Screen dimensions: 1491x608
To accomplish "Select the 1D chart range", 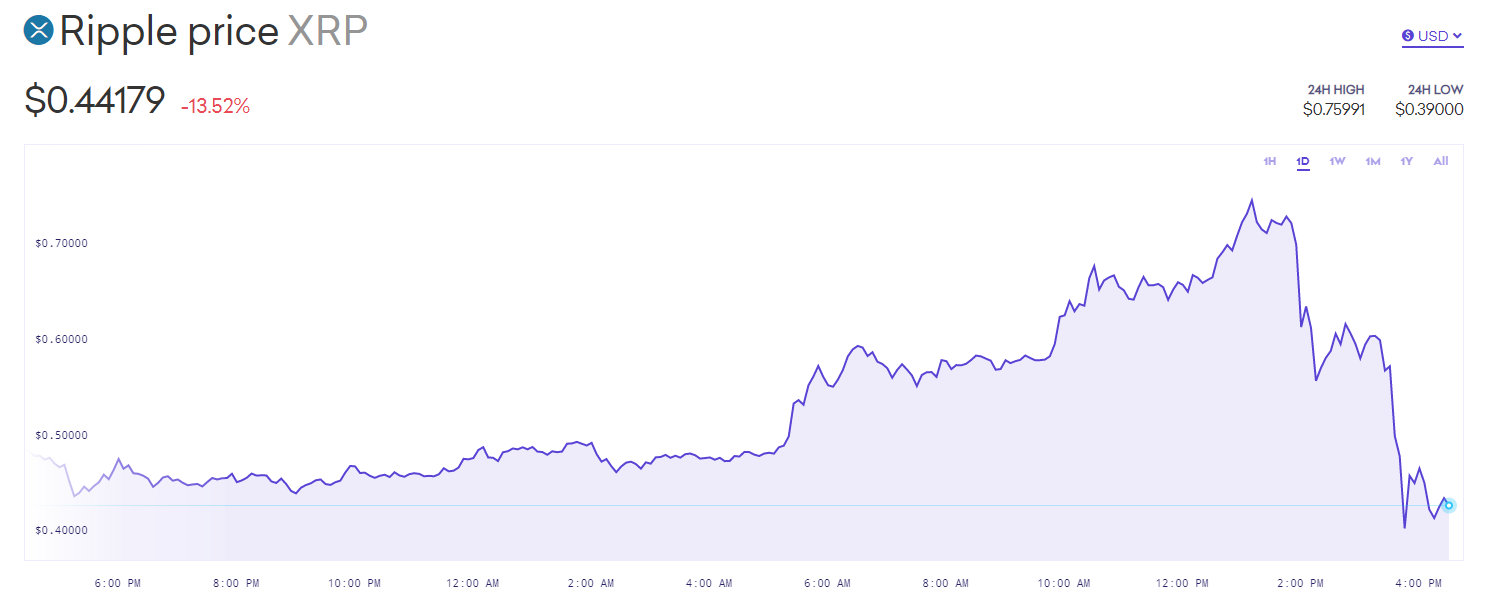I will [x=1303, y=161].
